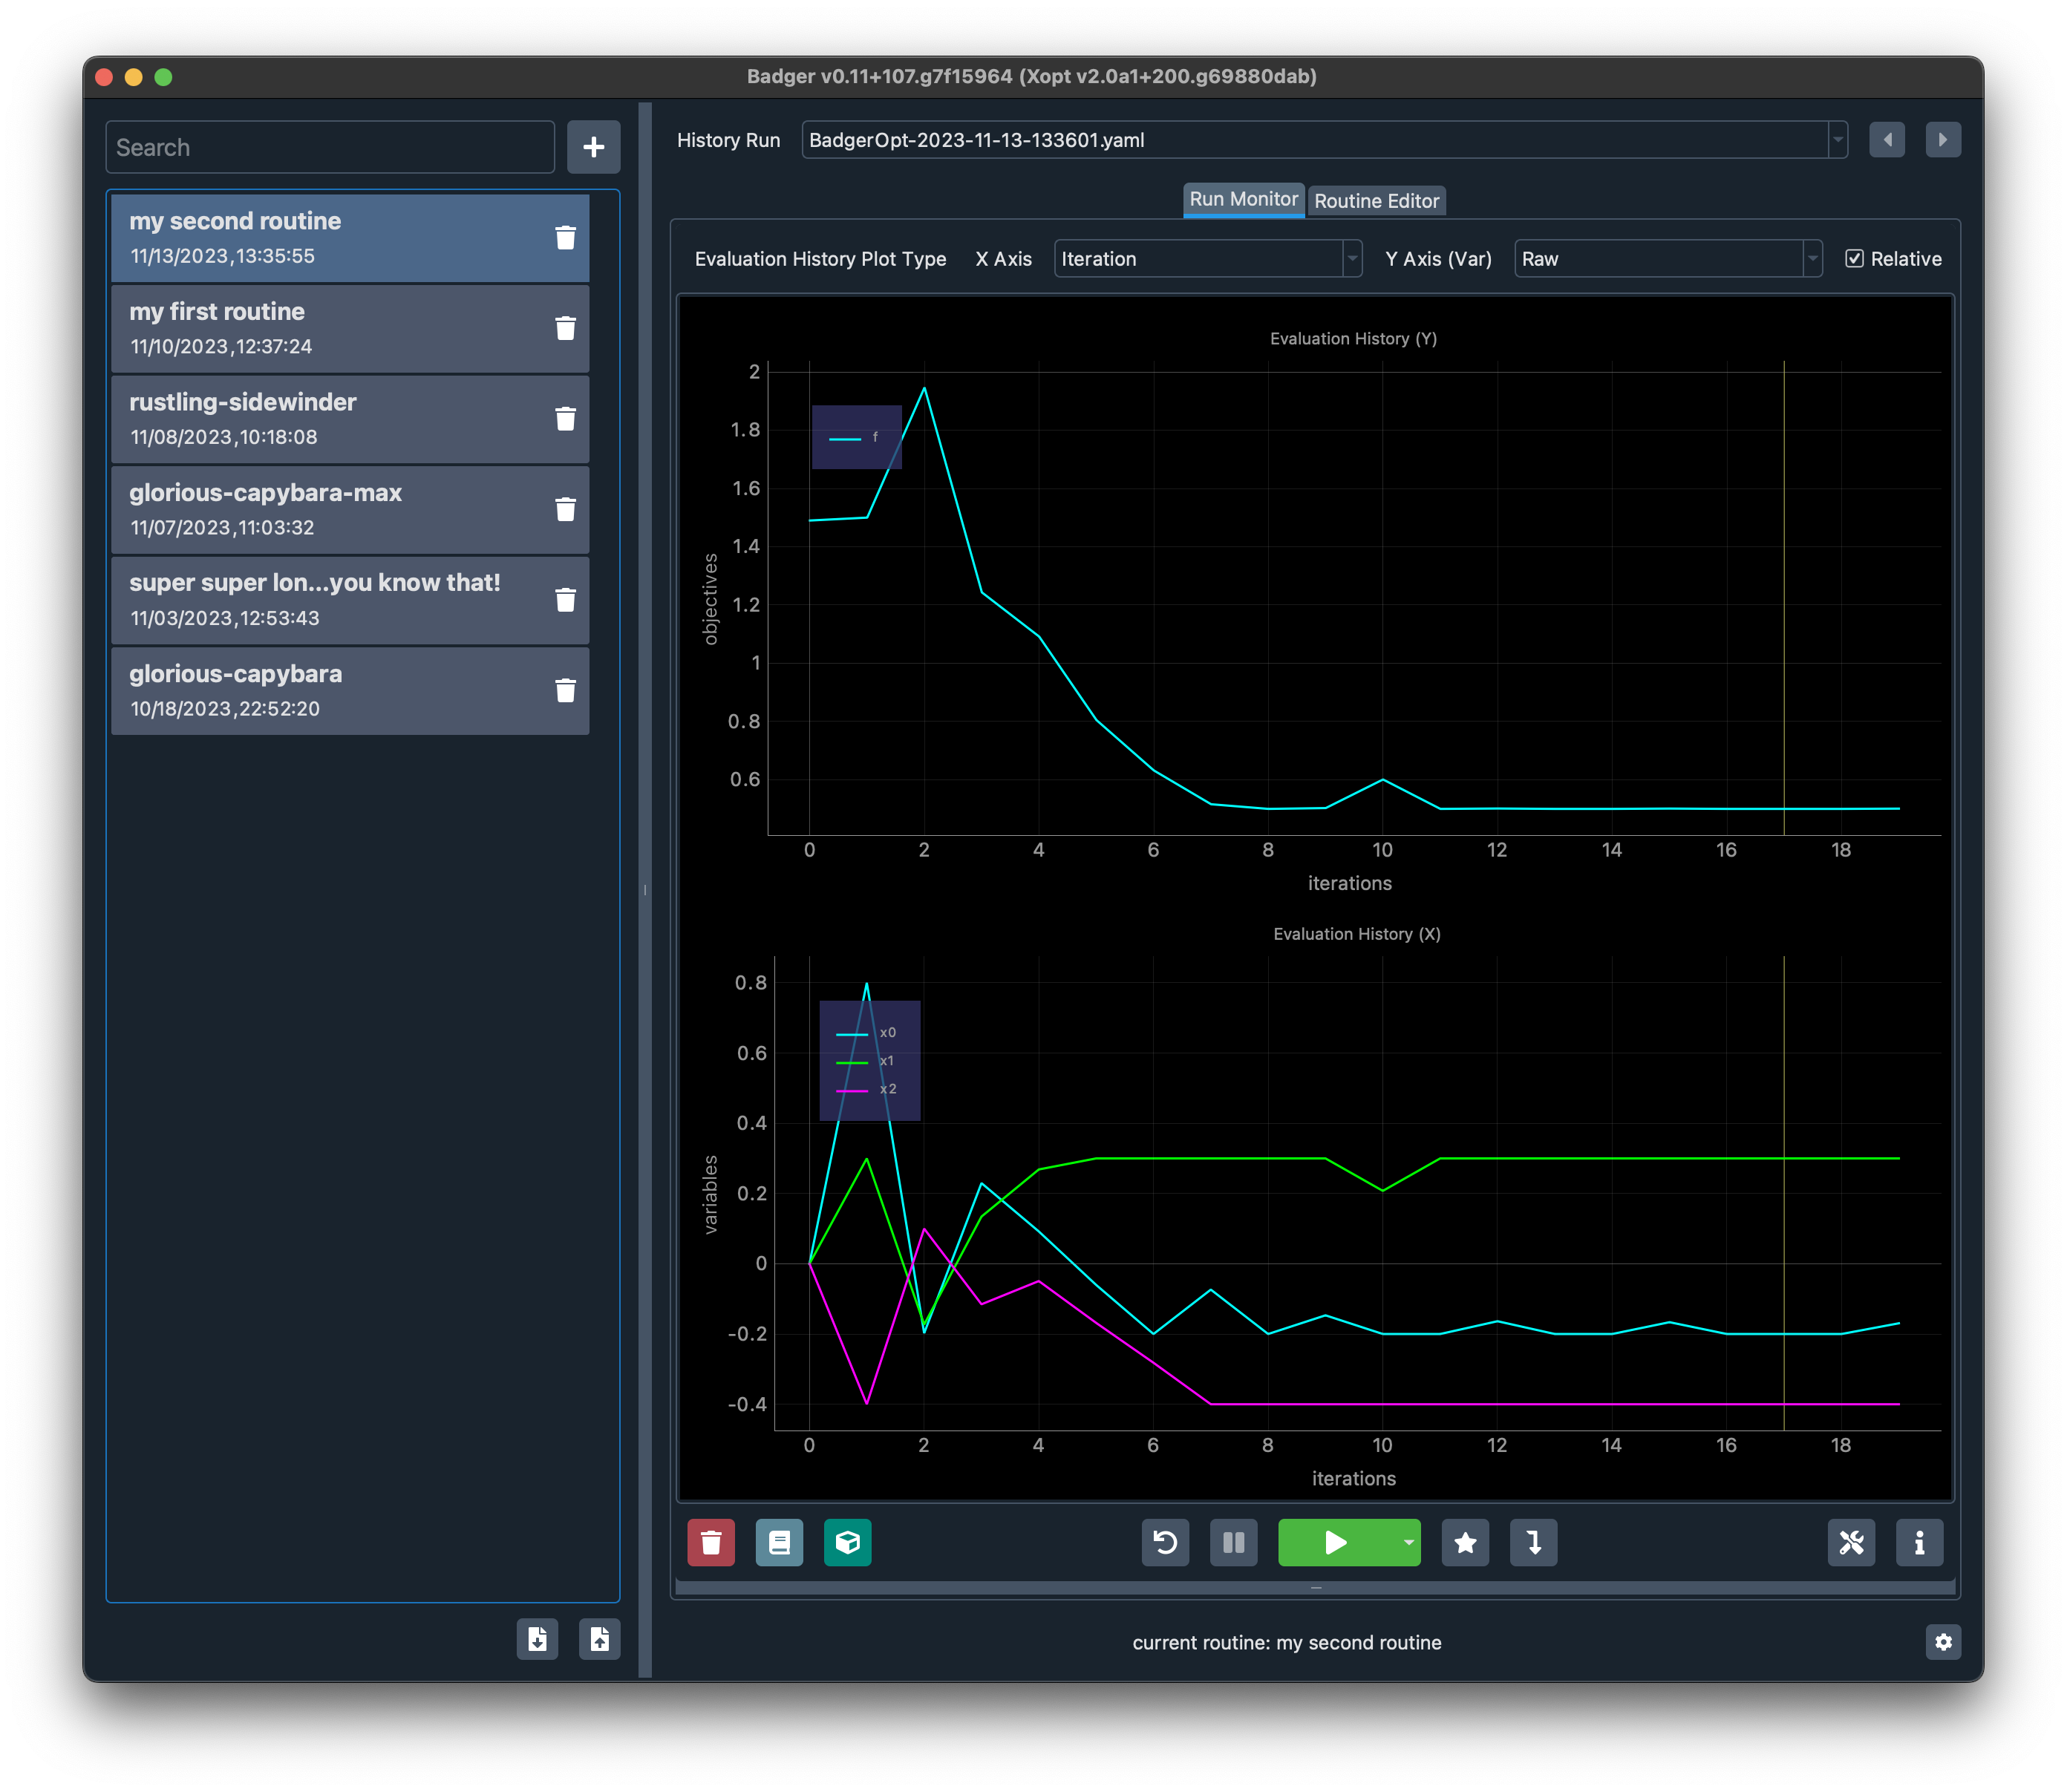This screenshot has width=2067, height=1792.
Task: Open the run log notes icon
Action: pyautogui.click(x=779, y=1542)
